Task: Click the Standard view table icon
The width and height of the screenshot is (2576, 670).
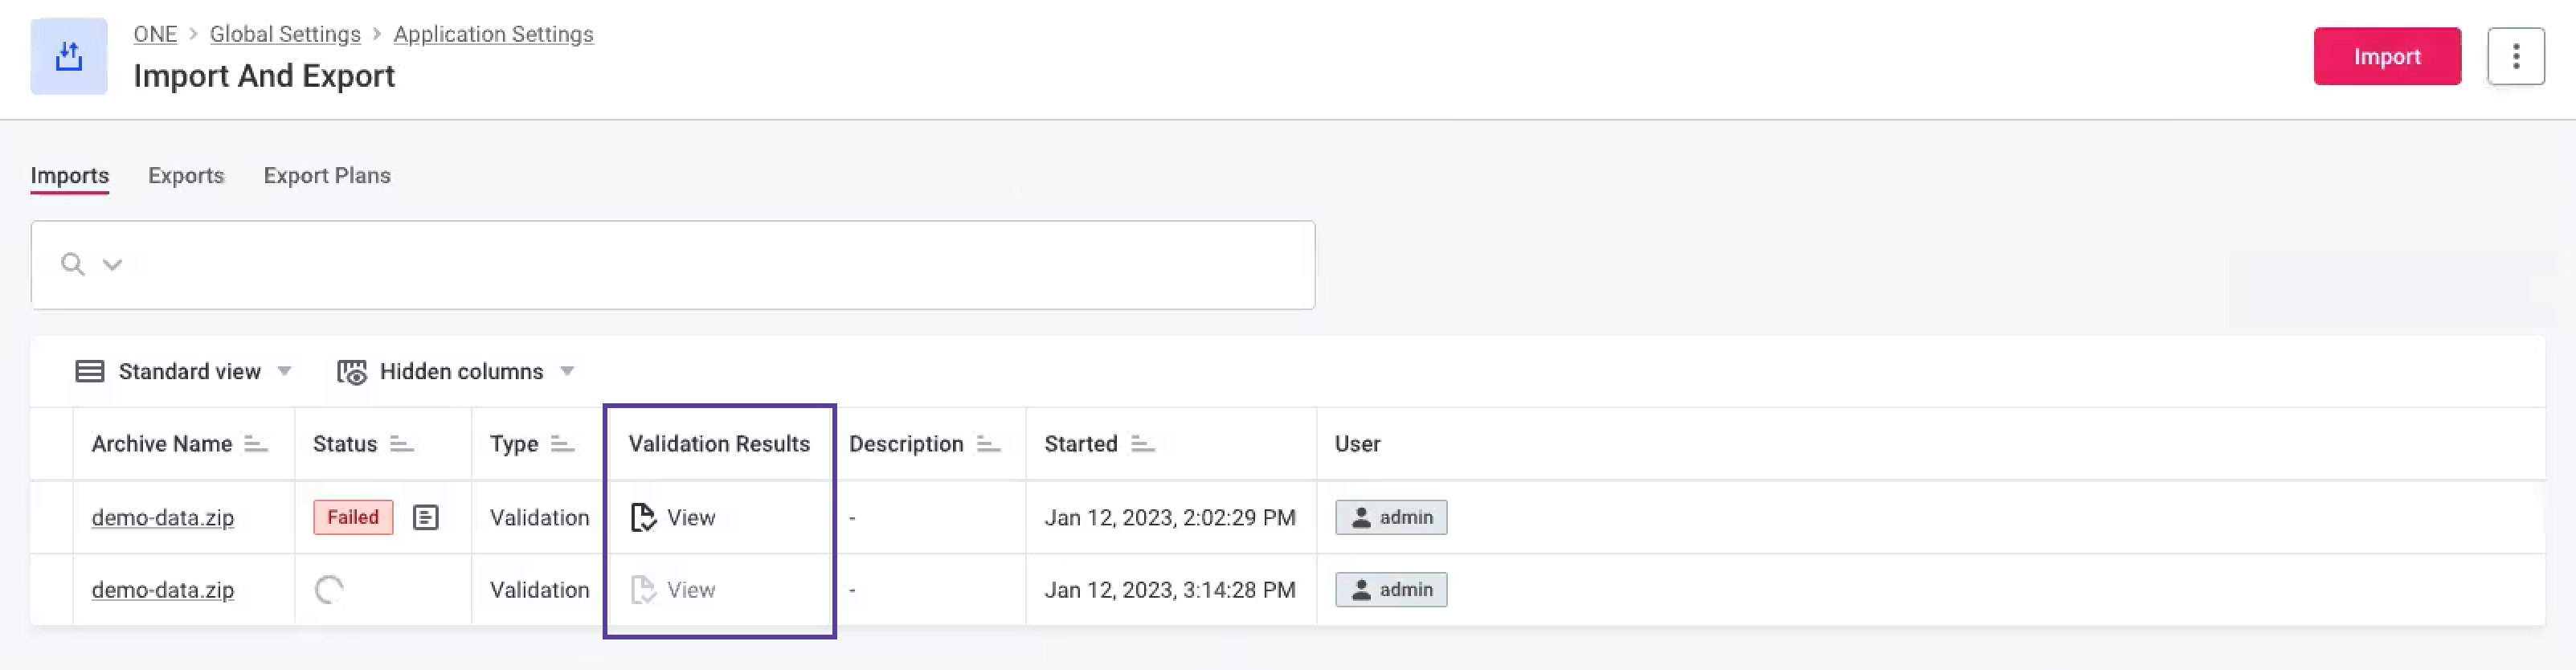Action: (x=89, y=371)
